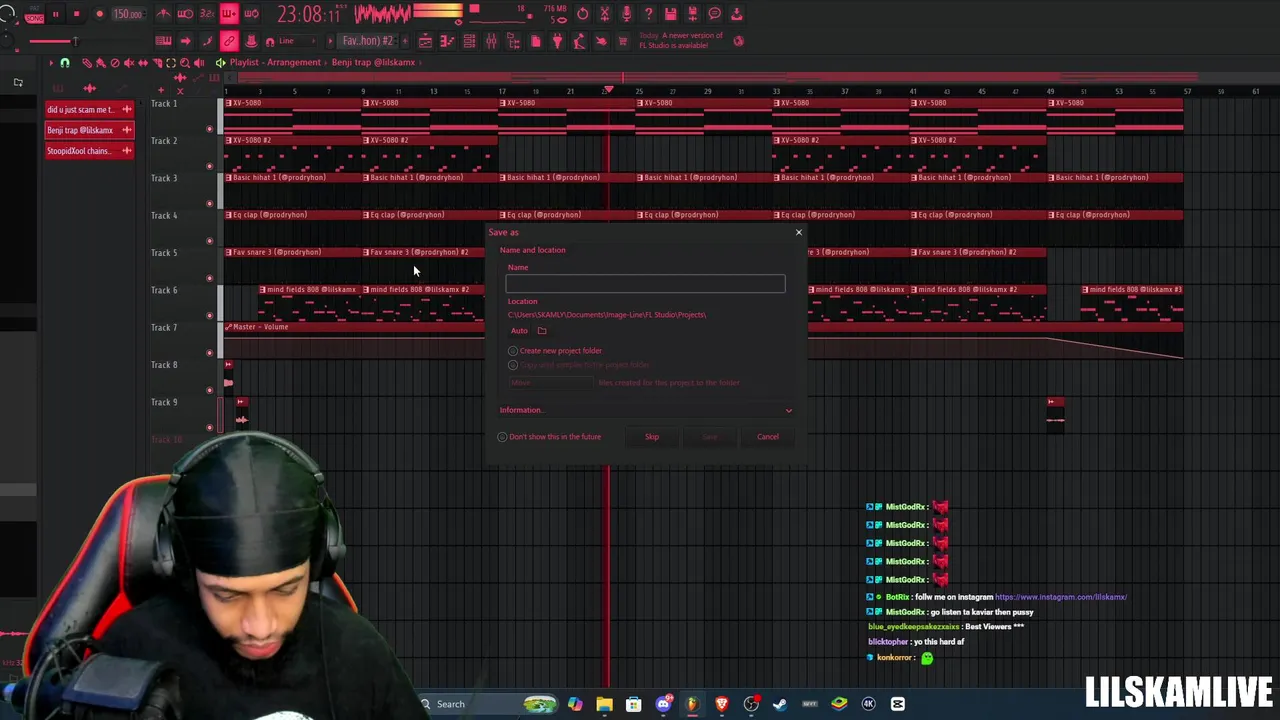Open the Piano roll view icon

[447, 41]
